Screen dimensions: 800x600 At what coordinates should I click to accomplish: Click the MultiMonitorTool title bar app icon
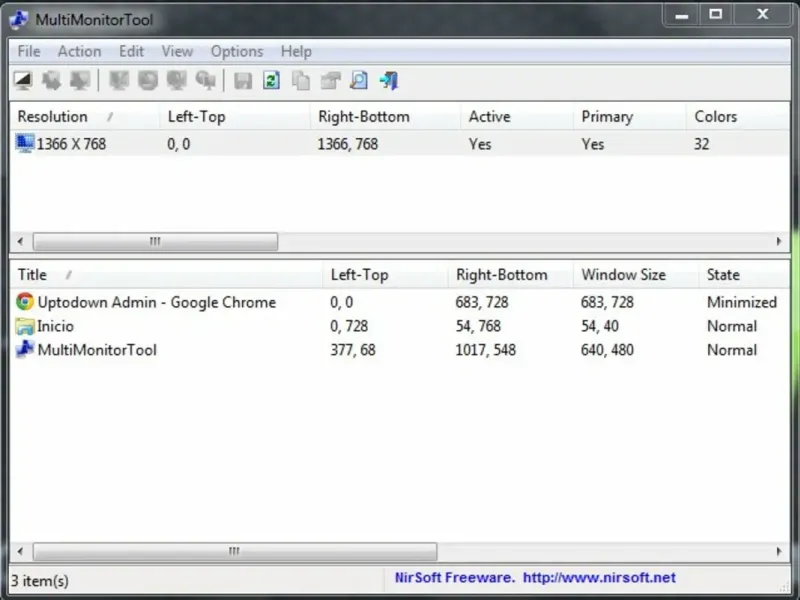coord(19,19)
